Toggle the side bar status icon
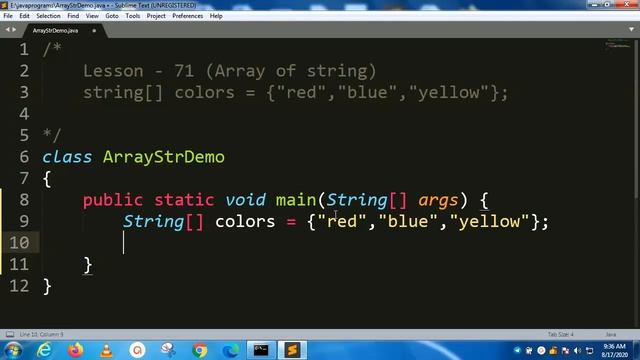This screenshot has height=360, width=640. 10,334
